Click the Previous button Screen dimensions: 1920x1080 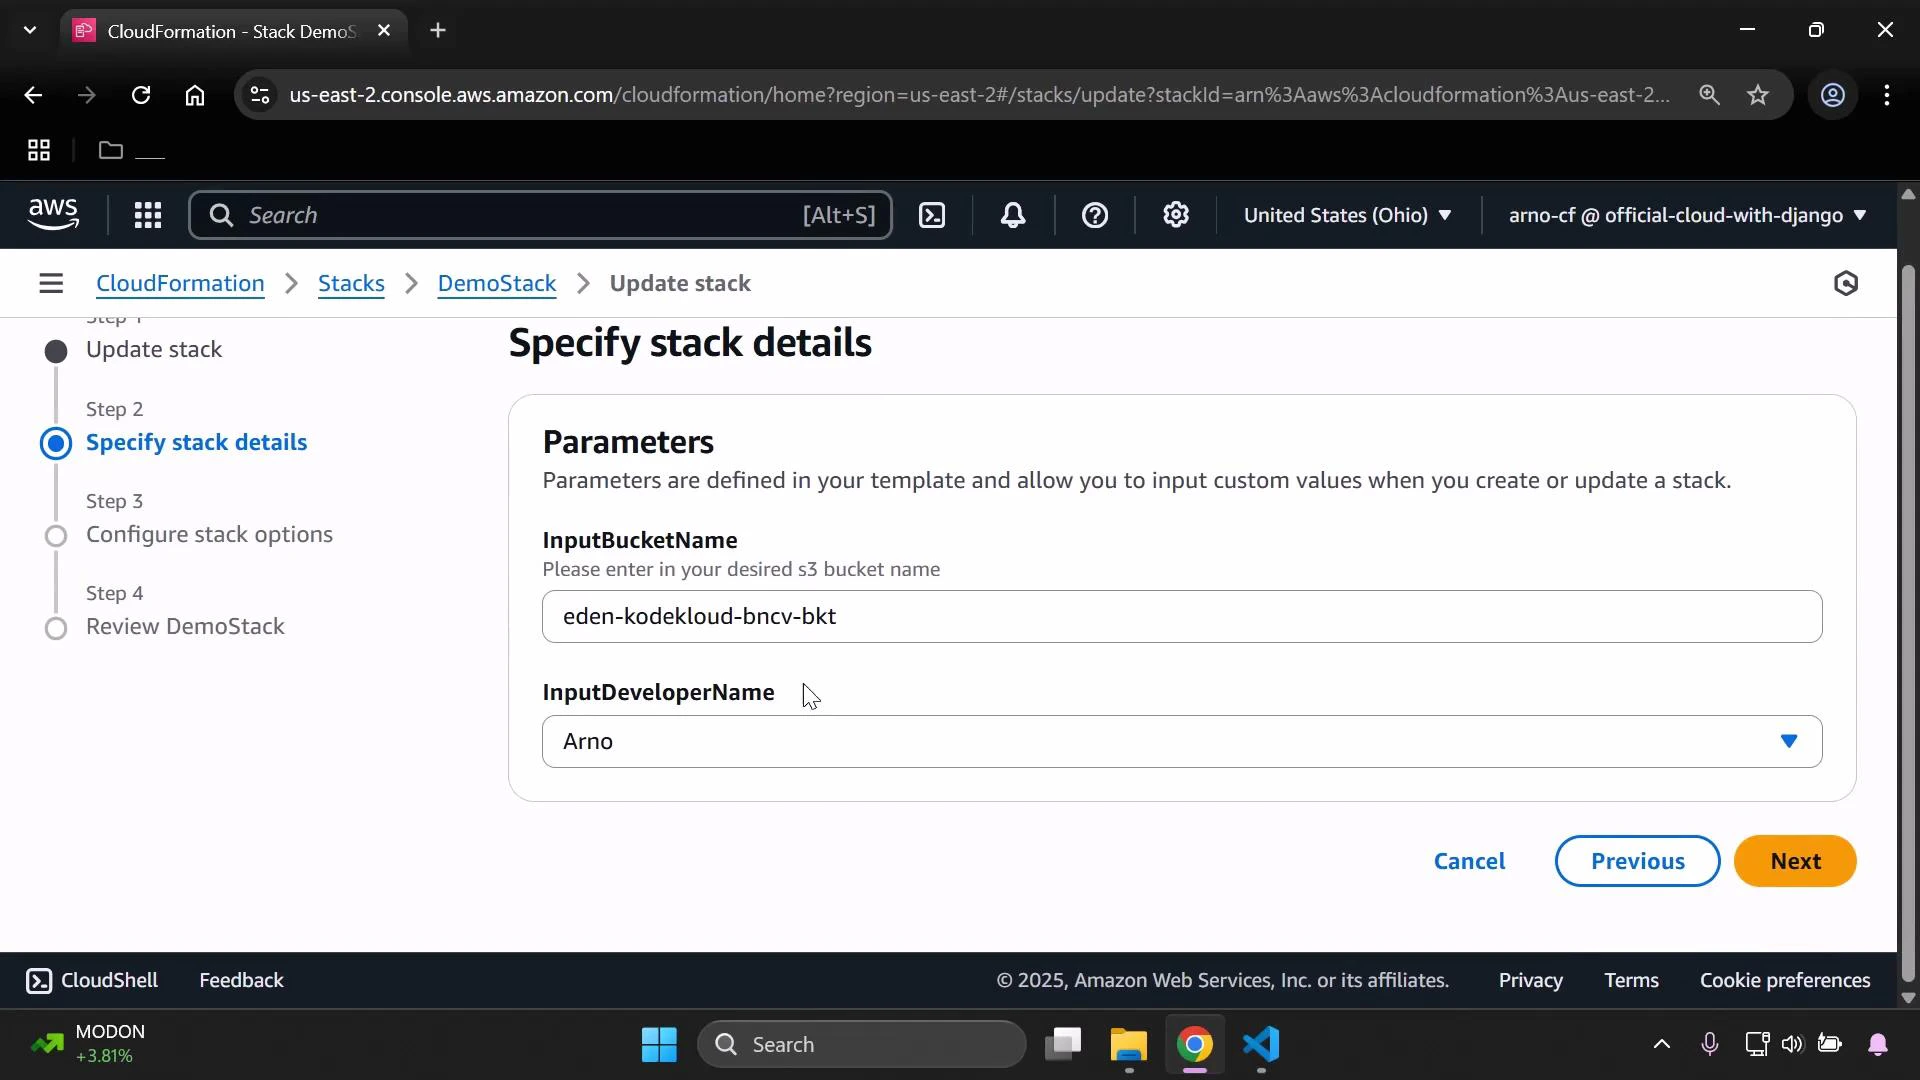[1637, 862]
